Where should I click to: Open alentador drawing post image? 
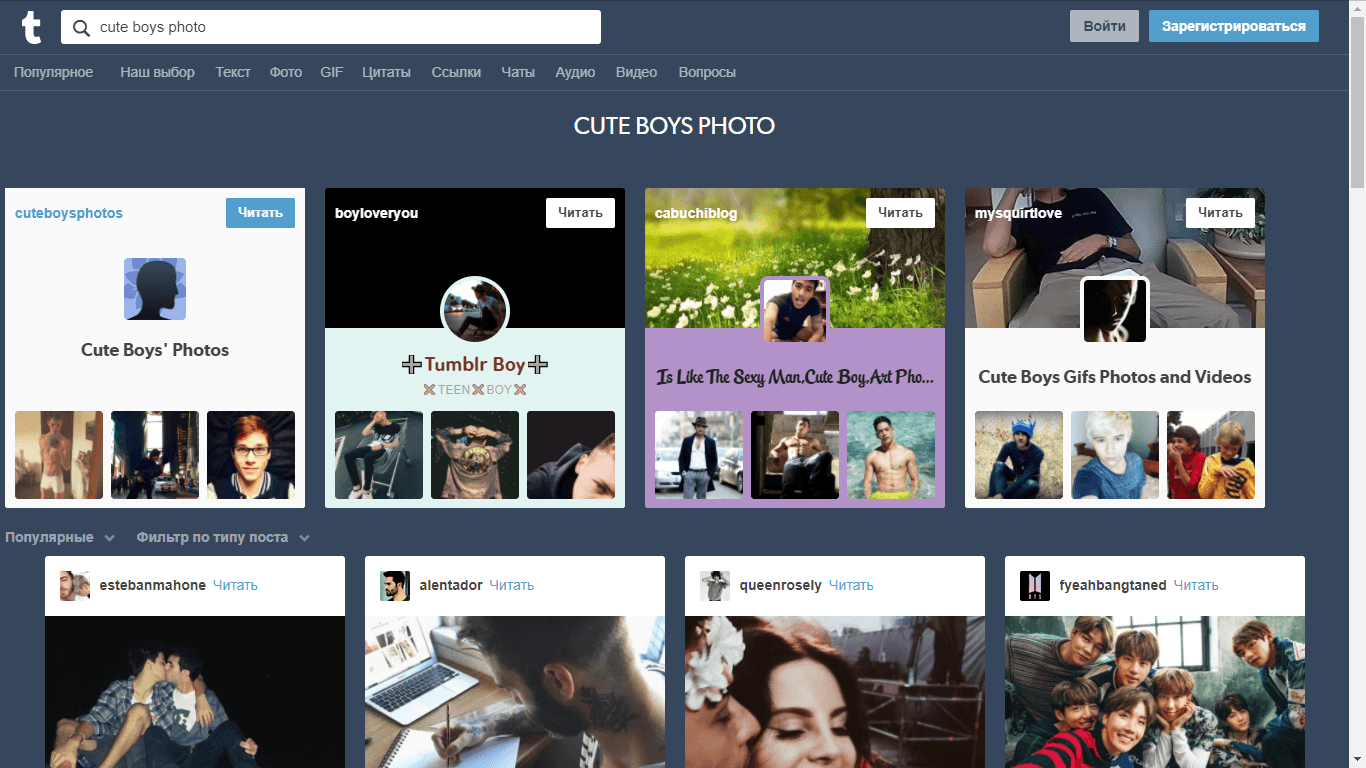(515, 692)
